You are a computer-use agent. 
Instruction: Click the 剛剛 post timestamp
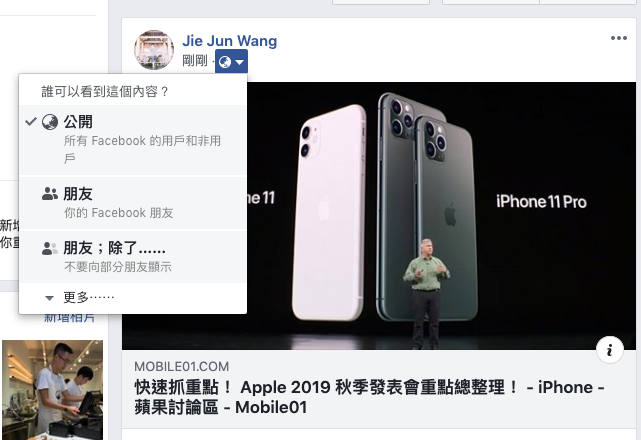195,61
